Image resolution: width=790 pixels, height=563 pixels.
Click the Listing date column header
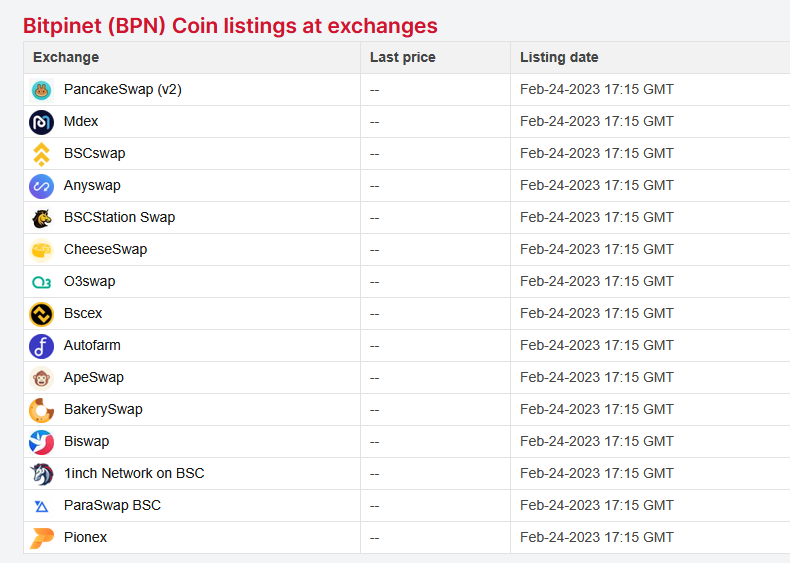(559, 58)
